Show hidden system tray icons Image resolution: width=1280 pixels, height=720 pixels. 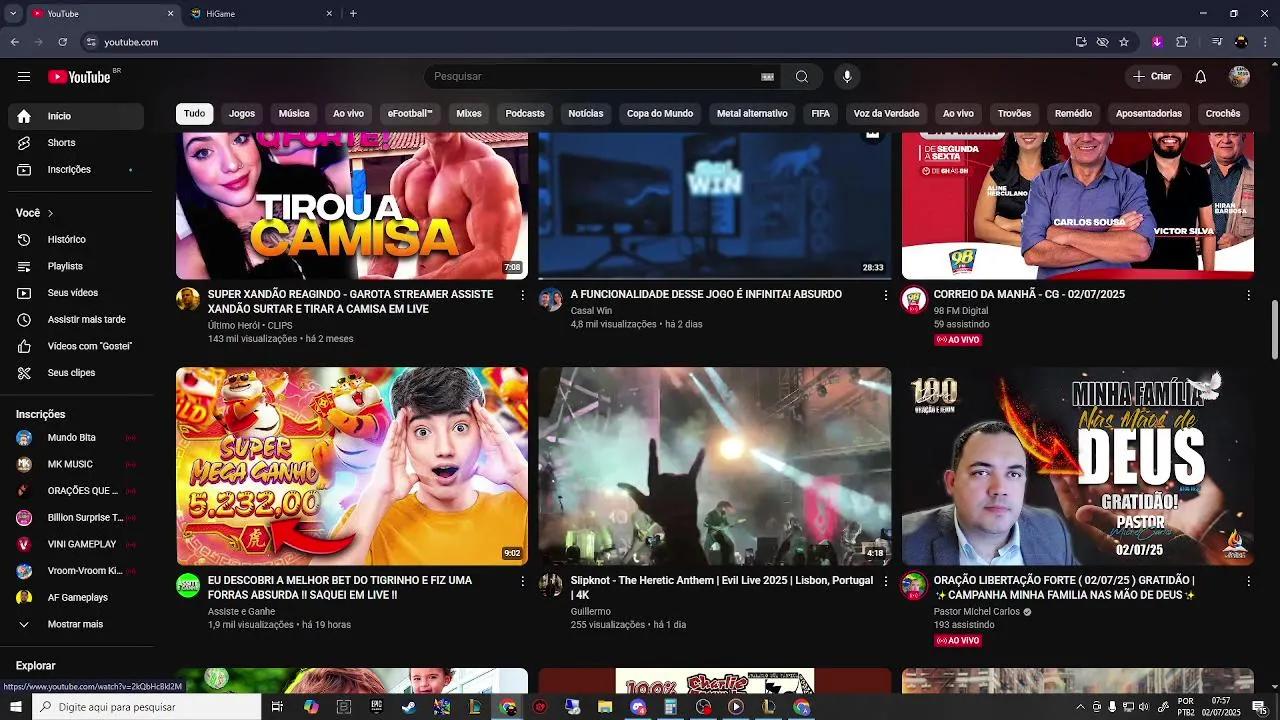click(1080, 707)
